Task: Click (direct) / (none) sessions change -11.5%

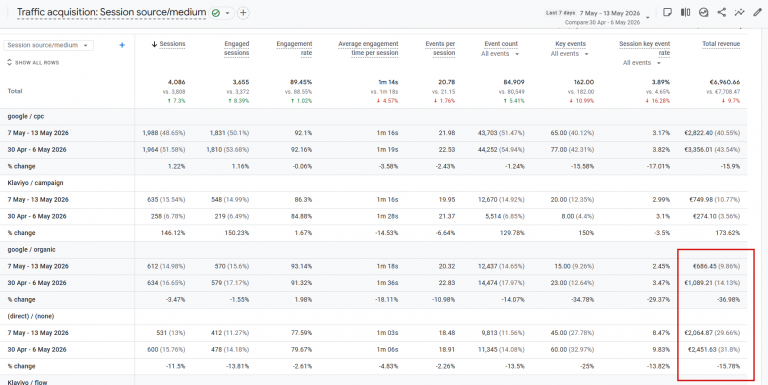Action: point(176,366)
